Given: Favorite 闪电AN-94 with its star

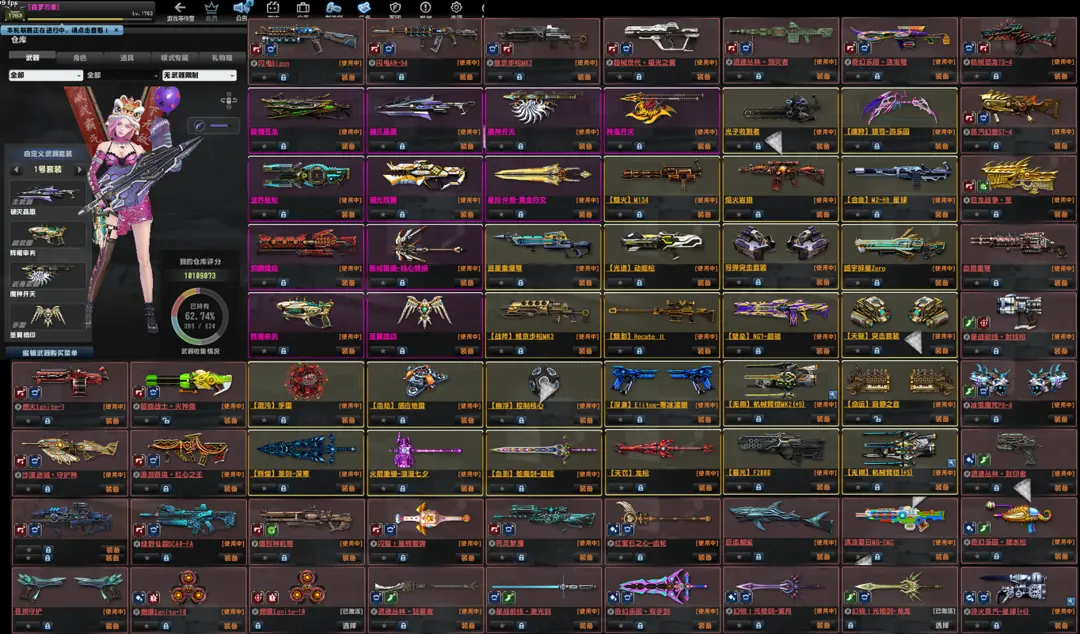Looking at the screenshot, I should [x=382, y=77].
